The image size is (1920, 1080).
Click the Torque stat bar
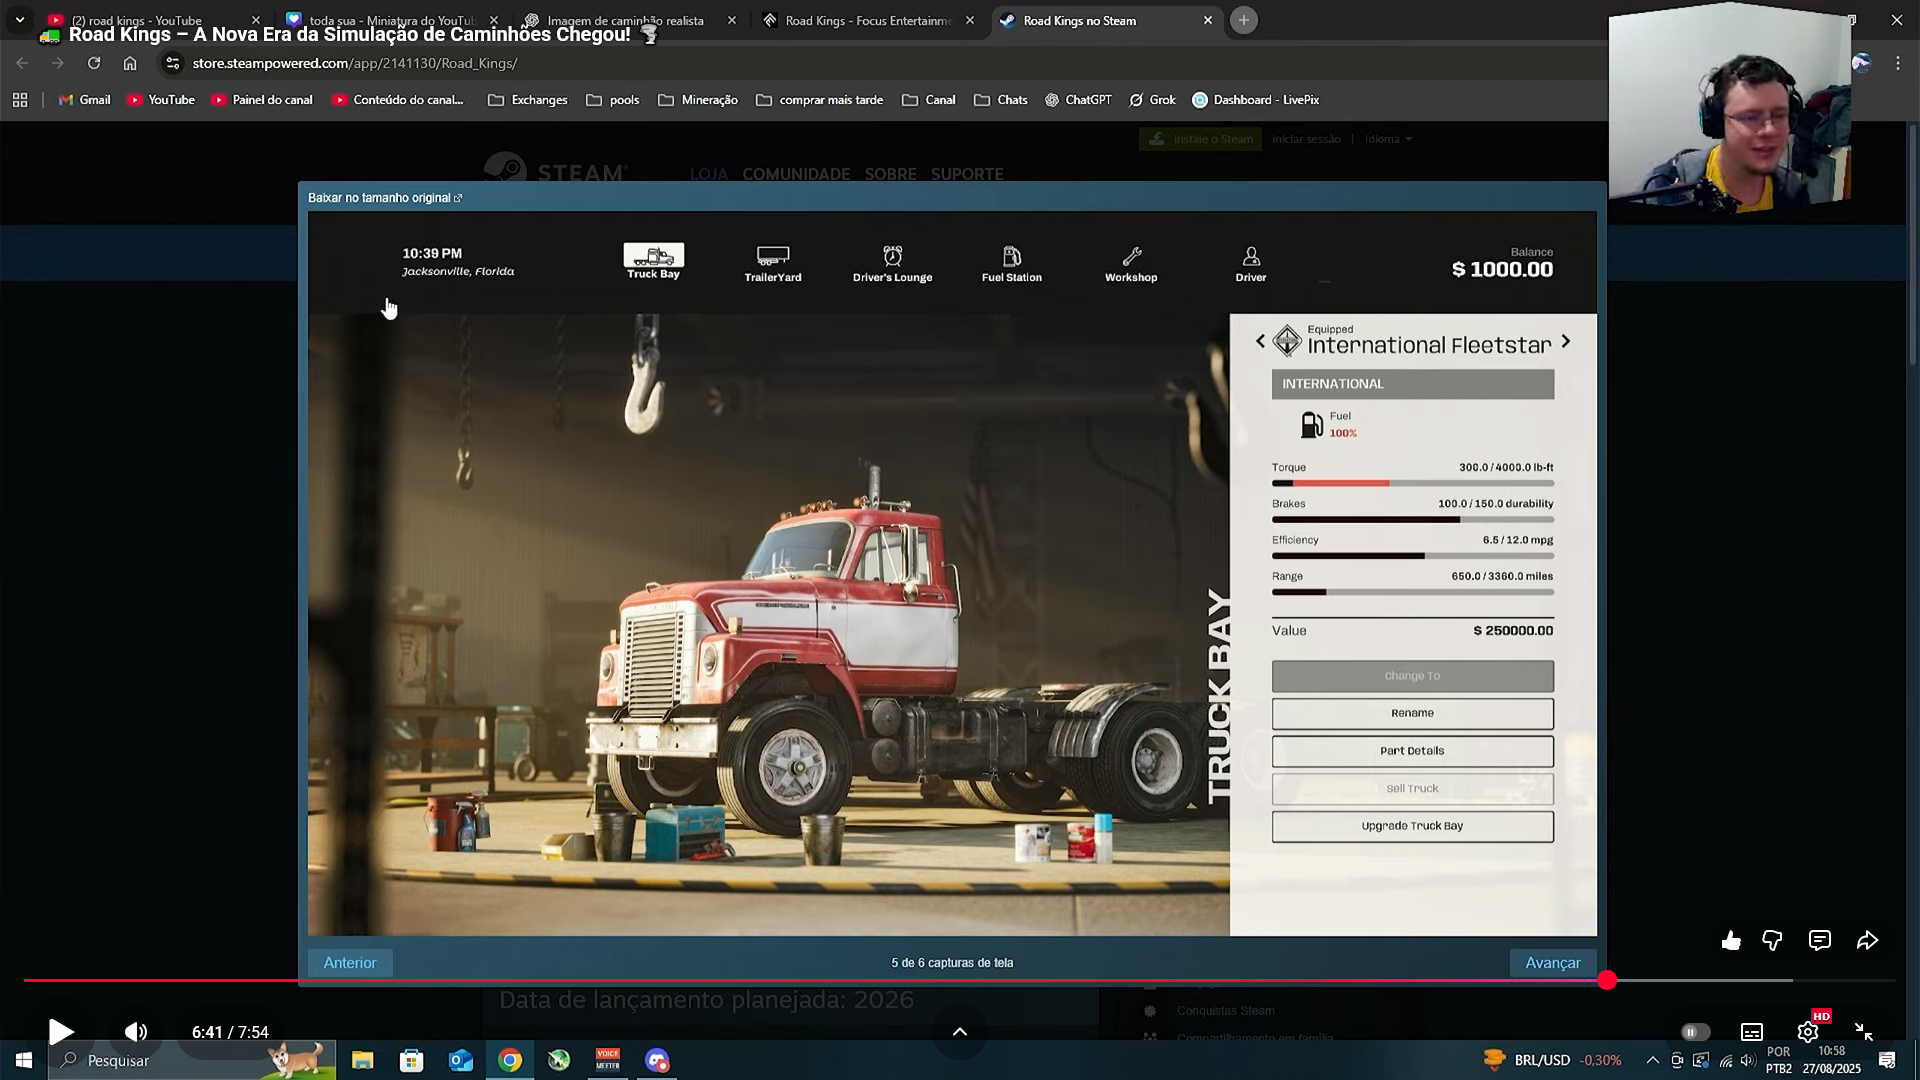tap(1413, 484)
